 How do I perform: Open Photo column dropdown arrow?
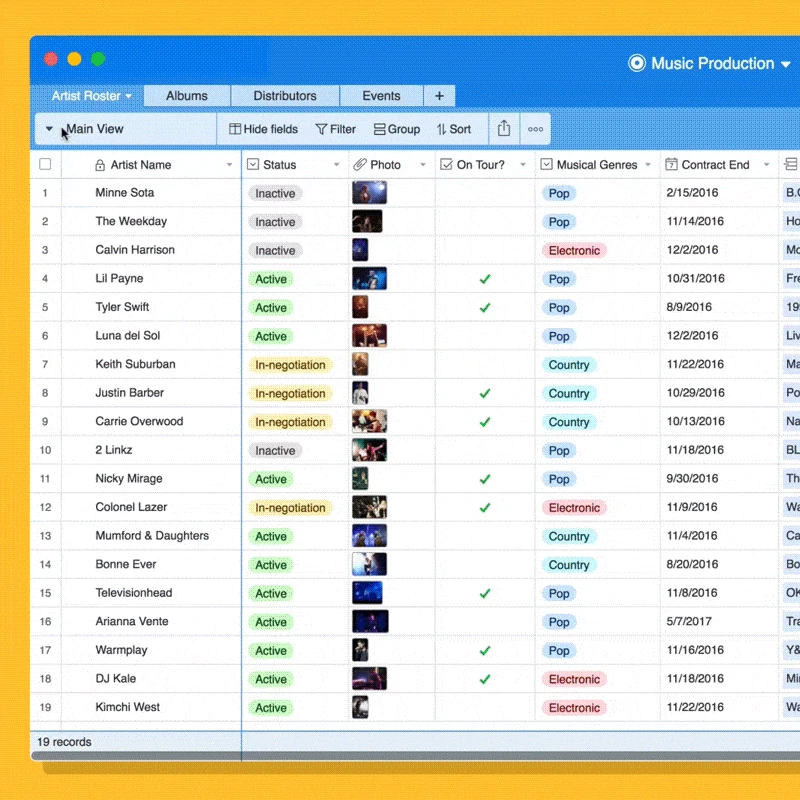click(422, 165)
